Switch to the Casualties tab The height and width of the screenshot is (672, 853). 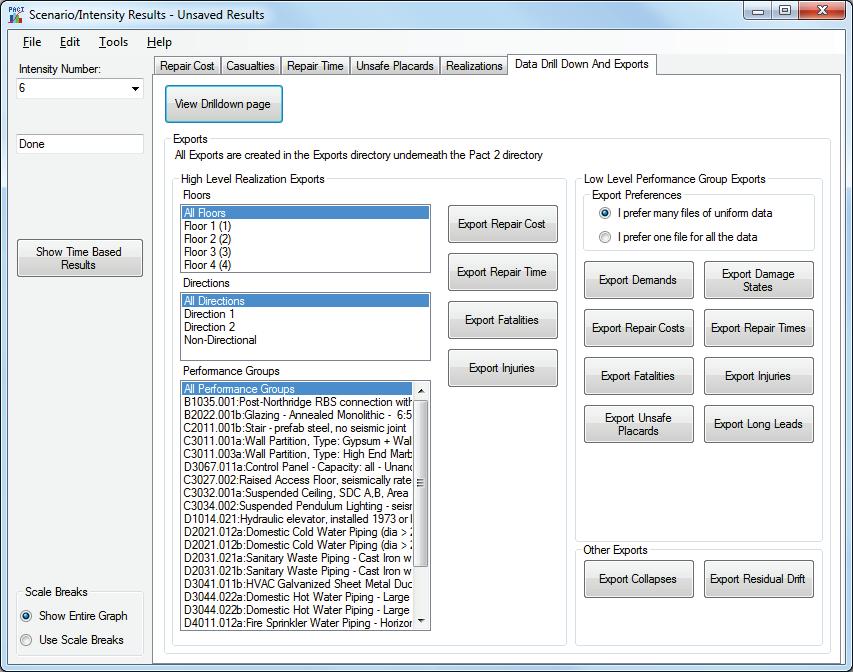250,66
